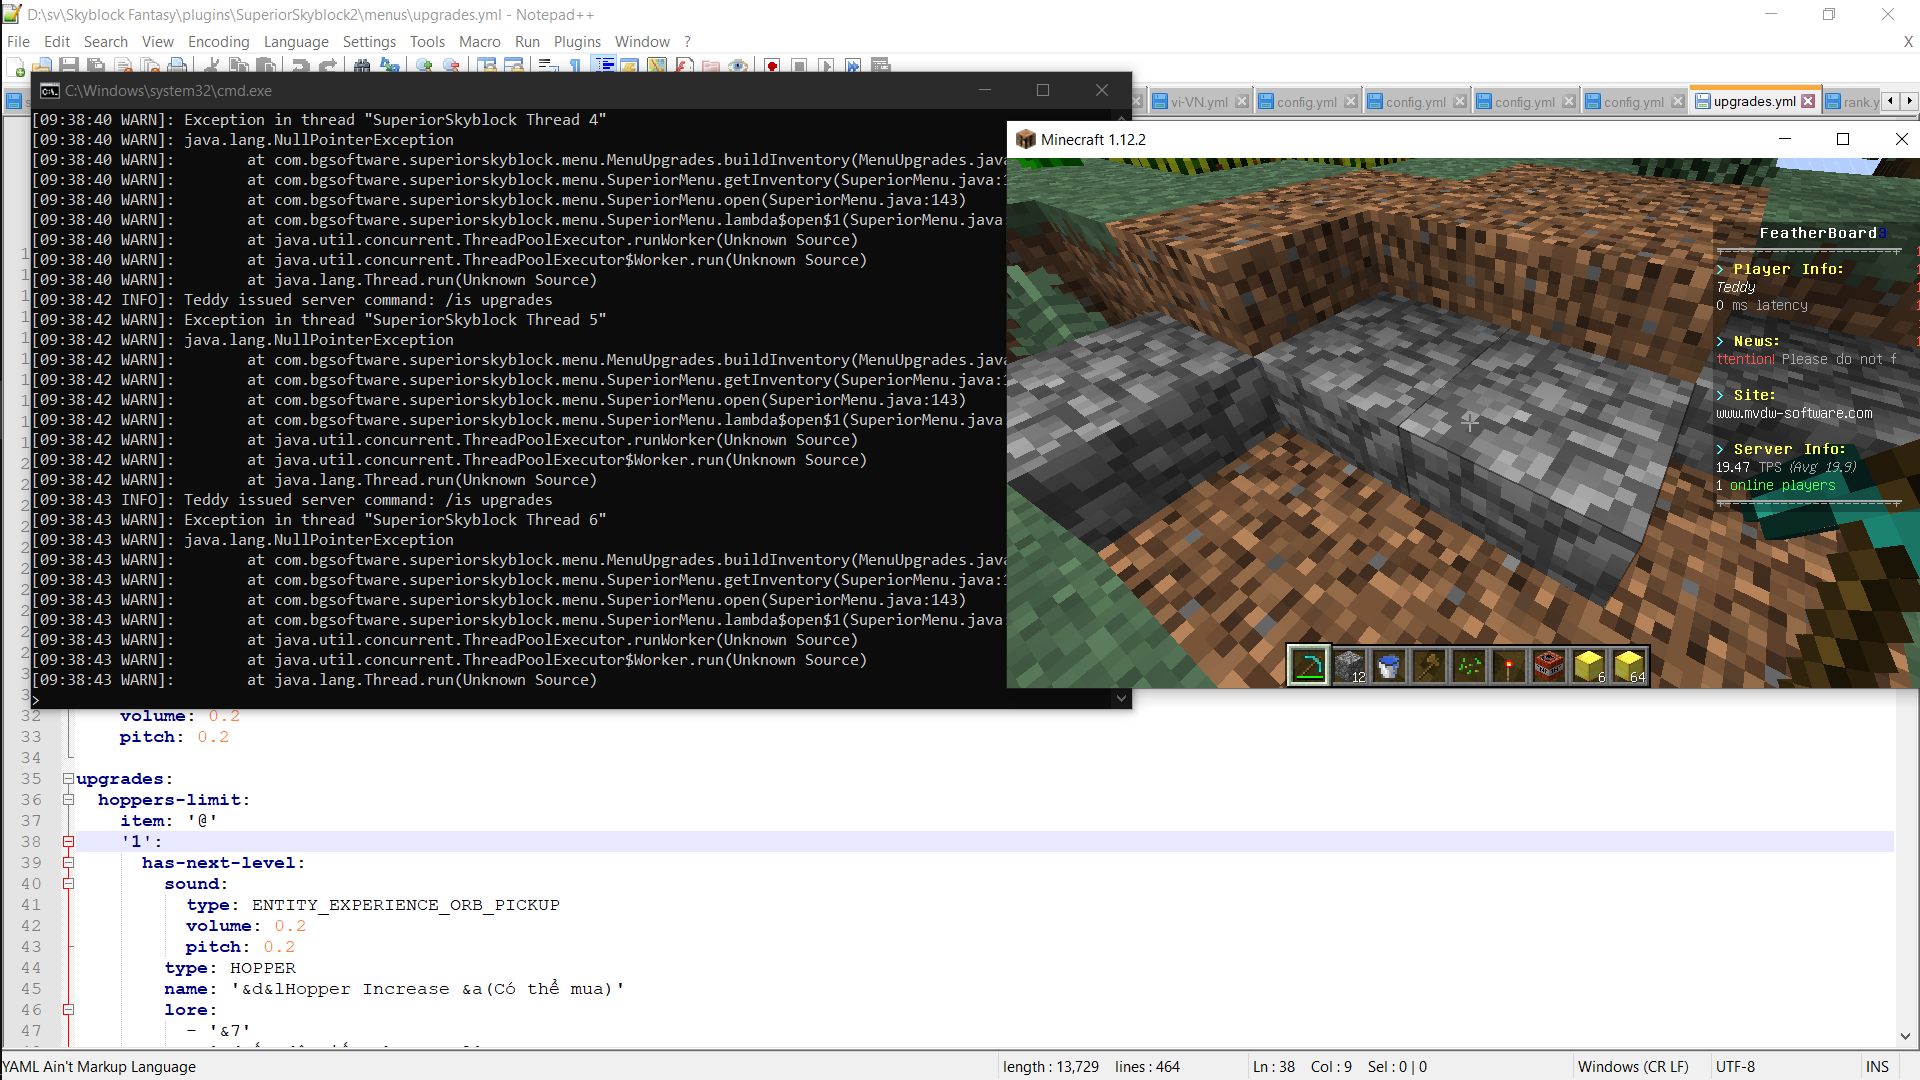The height and width of the screenshot is (1080, 1920).
Task: Collapse the lore fold at line 46
Action: [x=68, y=1010]
